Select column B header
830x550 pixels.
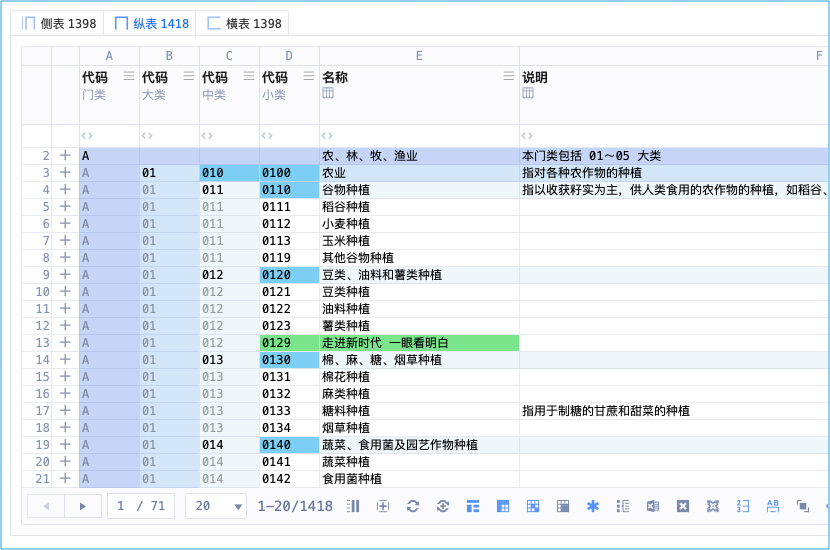[169, 56]
